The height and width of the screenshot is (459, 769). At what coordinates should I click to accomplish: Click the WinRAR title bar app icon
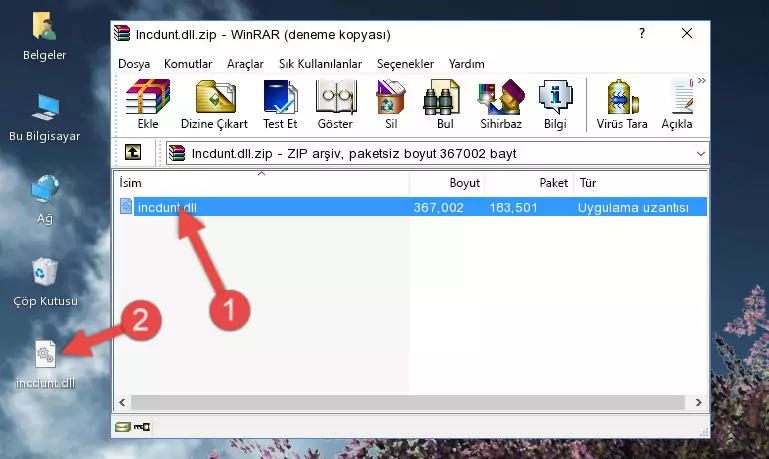pyautogui.click(x=122, y=33)
